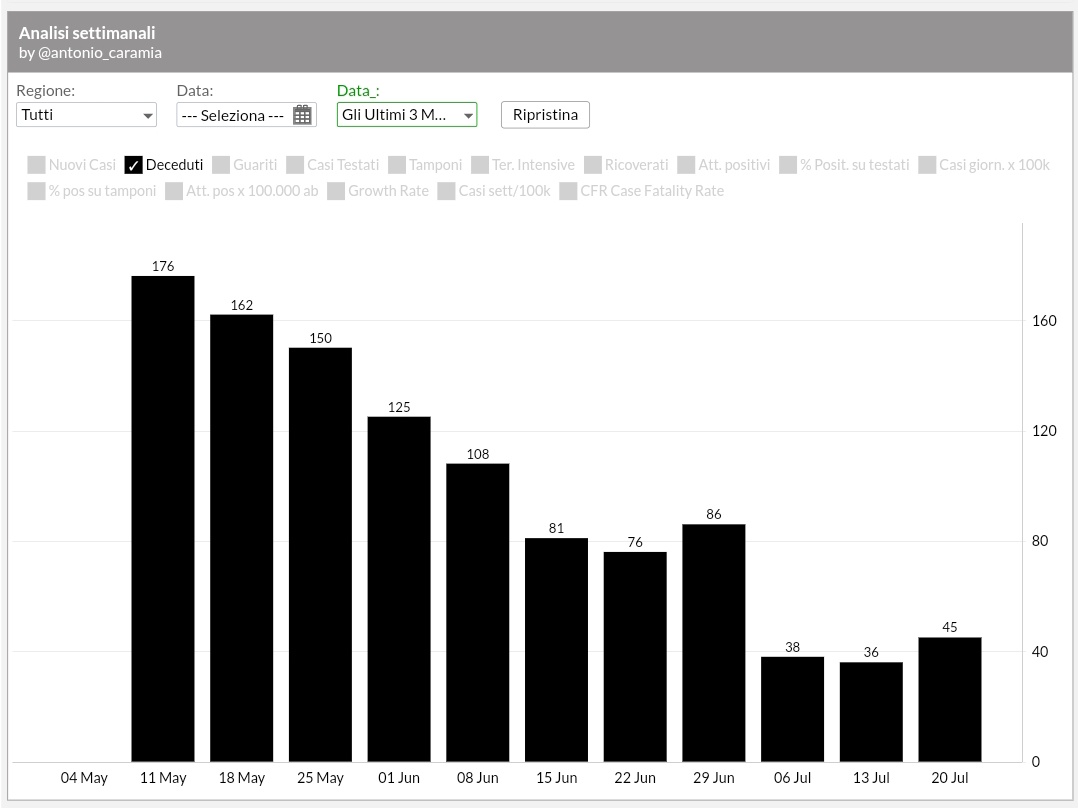Click the 120 y-axis value
Image resolution: width=1078 pixels, height=808 pixels.
pyautogui.click(x=1044, y=430)
